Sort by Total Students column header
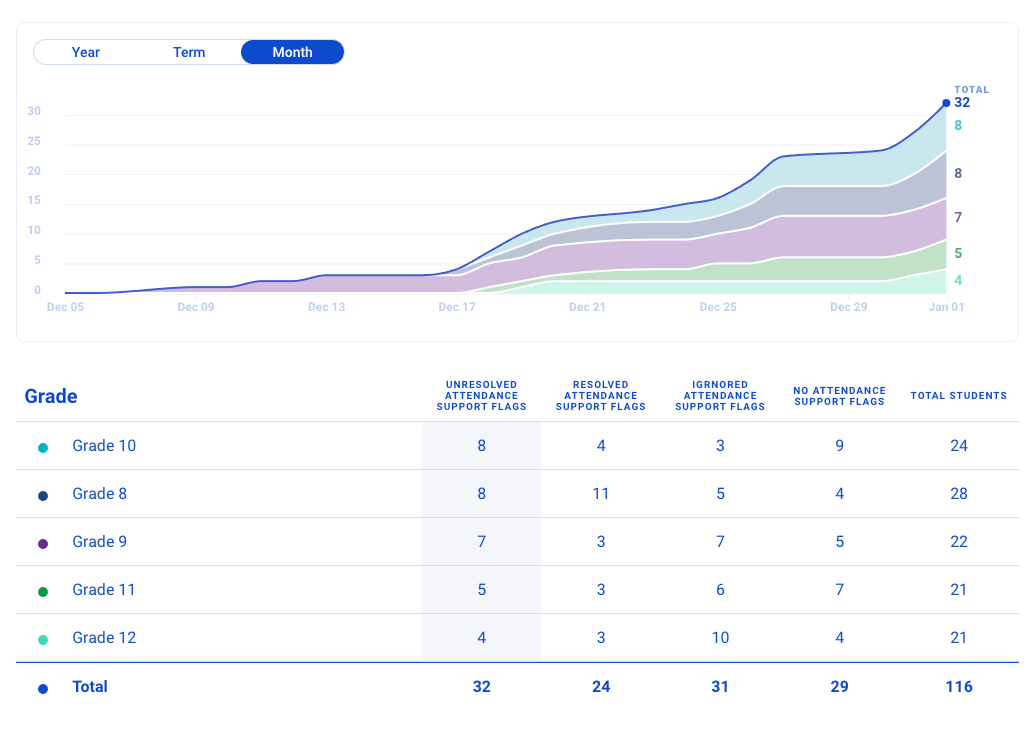 coord(959,396)
